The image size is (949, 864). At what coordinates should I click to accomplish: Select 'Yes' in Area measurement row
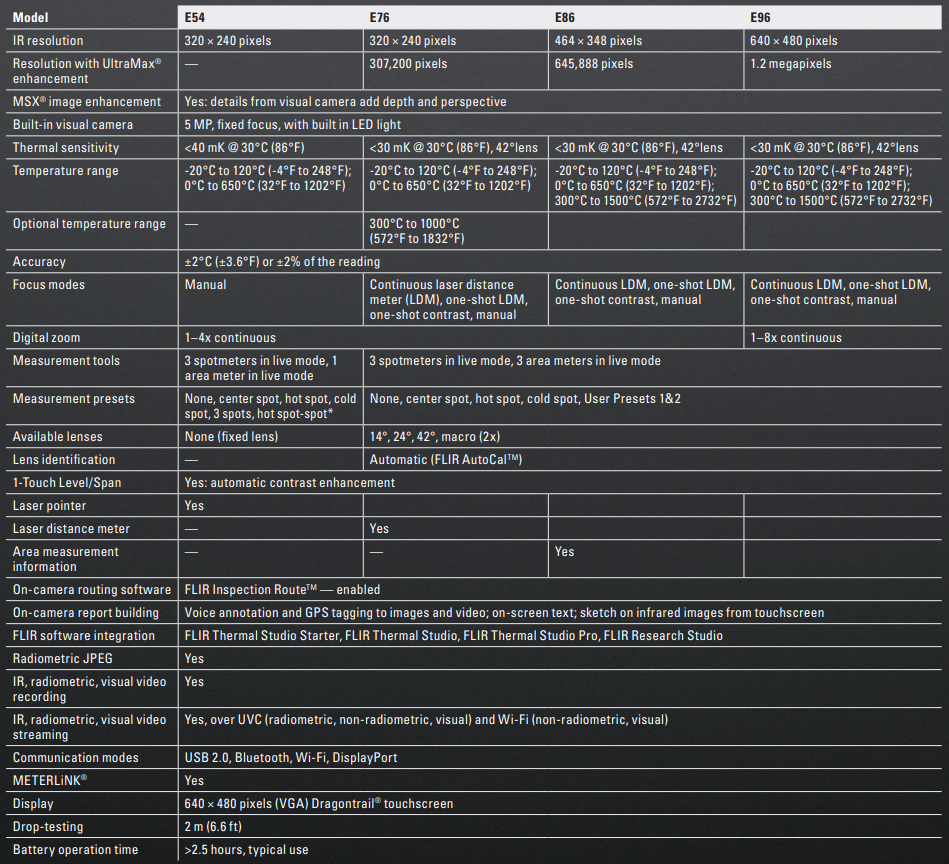click(564, 552)
